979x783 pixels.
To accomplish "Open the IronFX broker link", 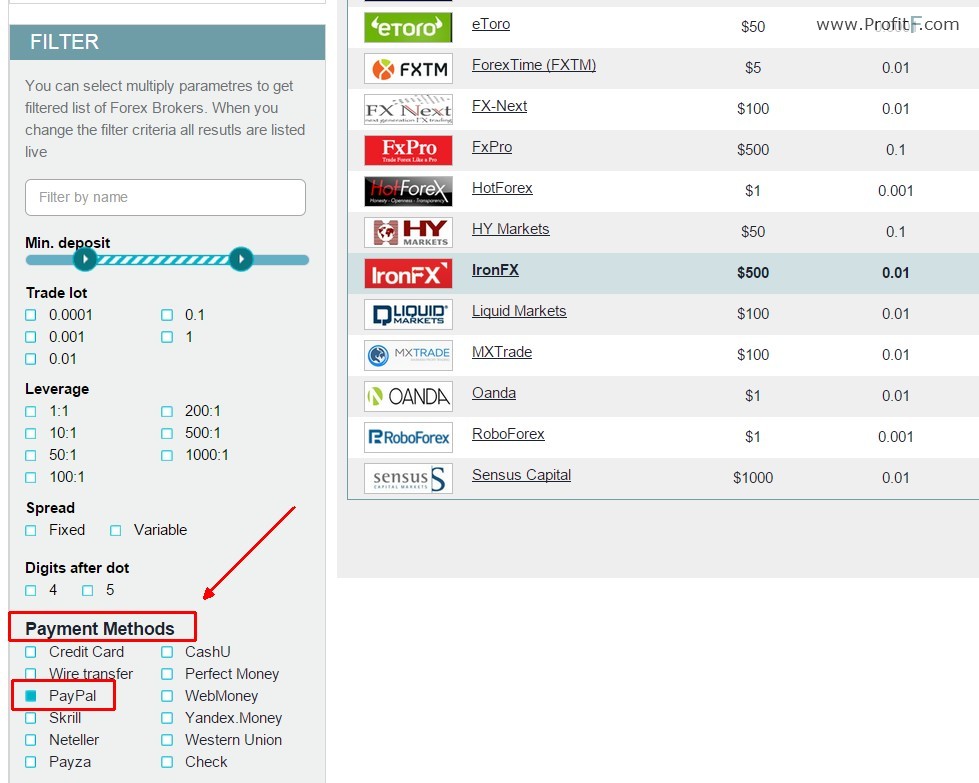I will (495, 270).
